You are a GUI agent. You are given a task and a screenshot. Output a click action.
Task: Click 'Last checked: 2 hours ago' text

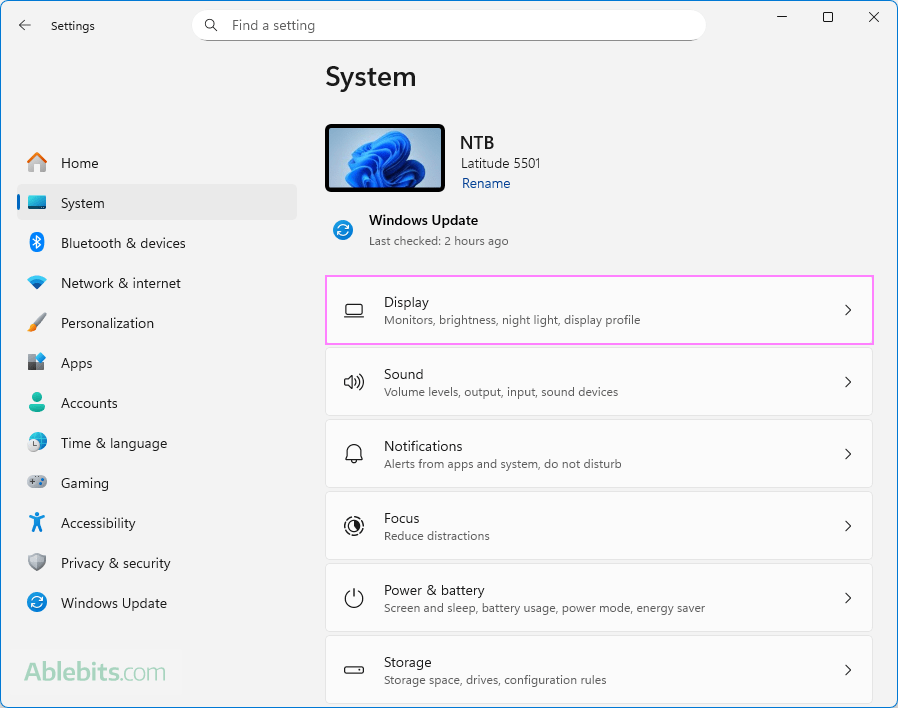(x=439, y=241)
